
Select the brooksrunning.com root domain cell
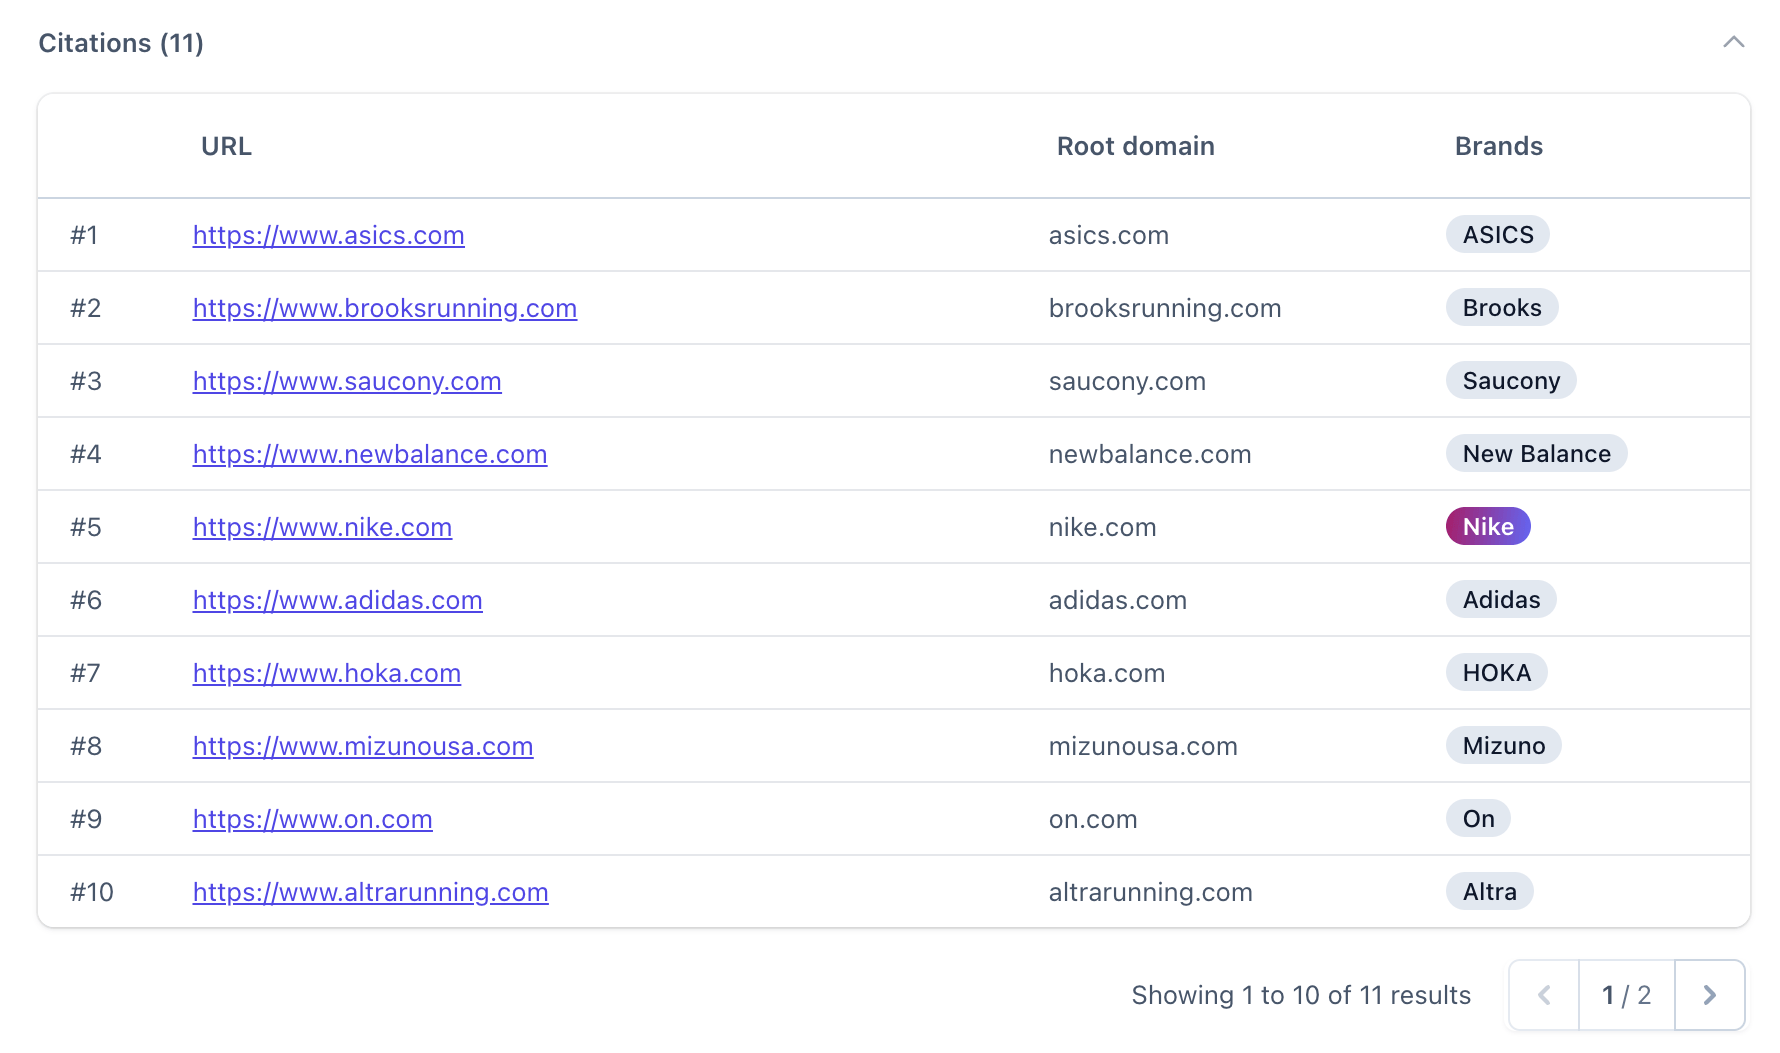(1165, 308)
